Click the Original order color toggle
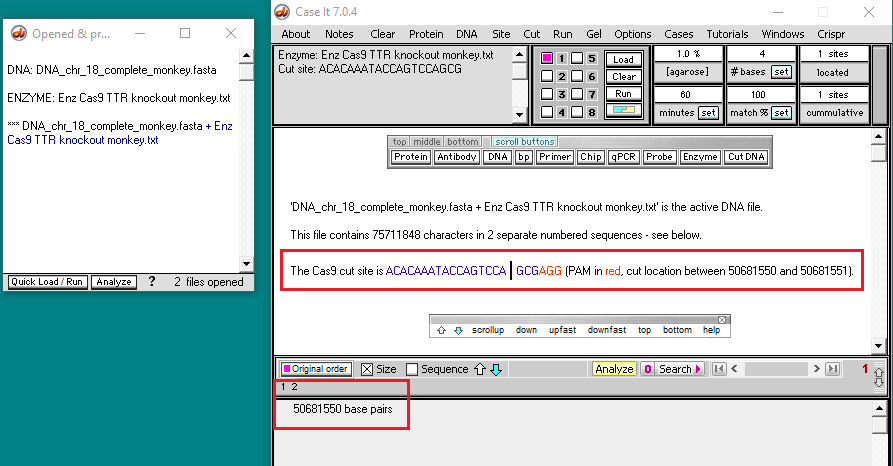Screen dimensions: 893x466 pyautogui.click(x=315, y=369)
